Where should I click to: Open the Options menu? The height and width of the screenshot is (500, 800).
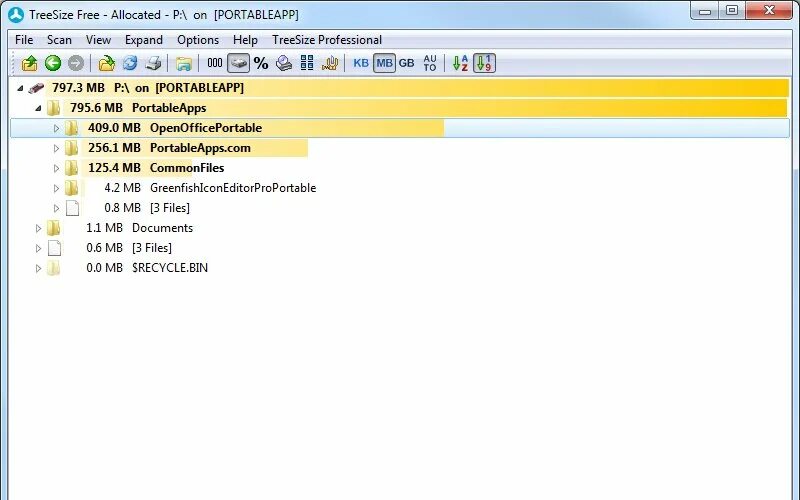click(198, 40)
